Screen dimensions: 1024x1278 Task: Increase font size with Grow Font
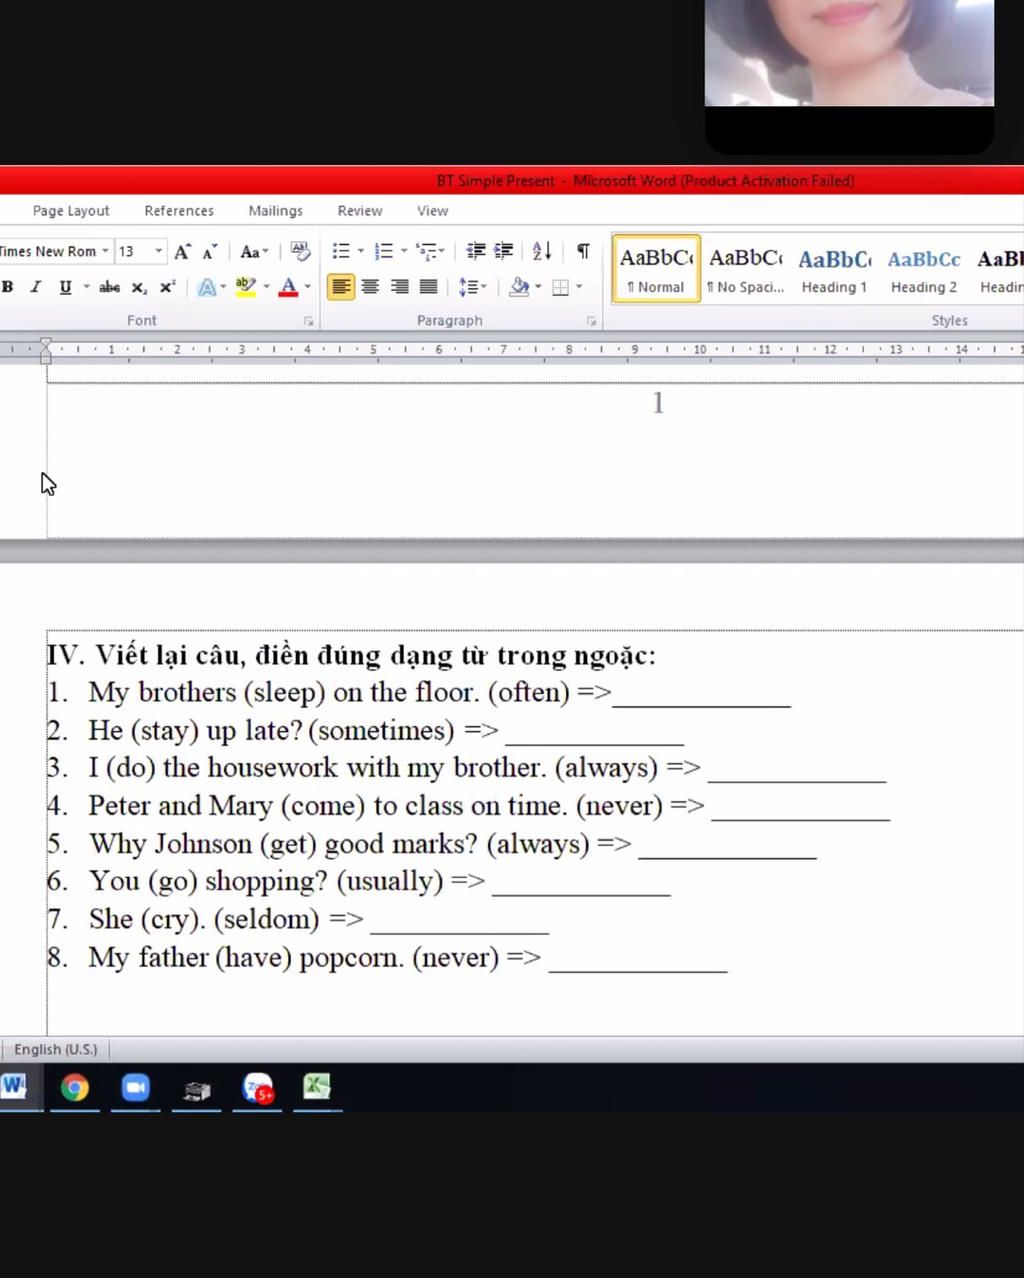(182, 252)
